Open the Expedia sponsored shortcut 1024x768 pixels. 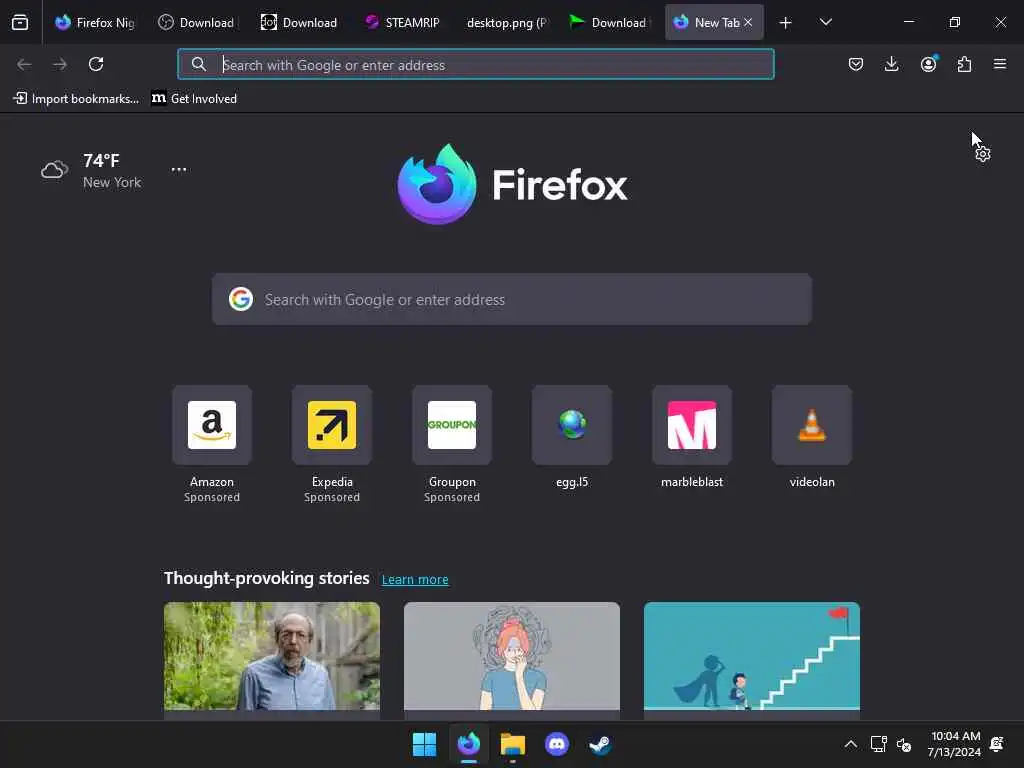click(x=332, y=444)
